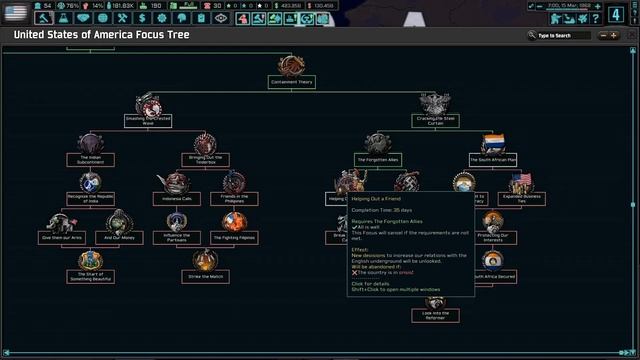Click the game speed 4 indicator

tap(616, 15)
